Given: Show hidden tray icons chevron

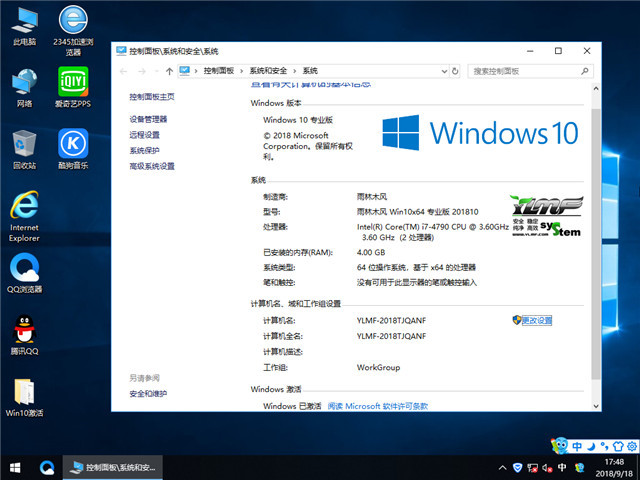Looking at the screenshot, I should [x=503, y=468].
